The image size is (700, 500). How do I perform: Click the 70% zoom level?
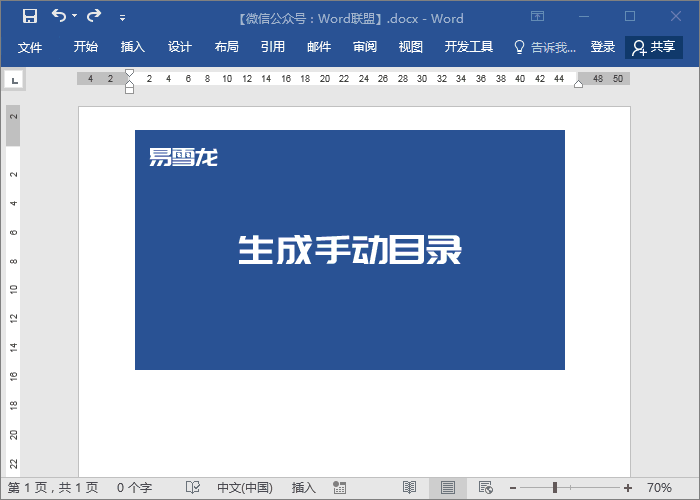tap(659, 488)
